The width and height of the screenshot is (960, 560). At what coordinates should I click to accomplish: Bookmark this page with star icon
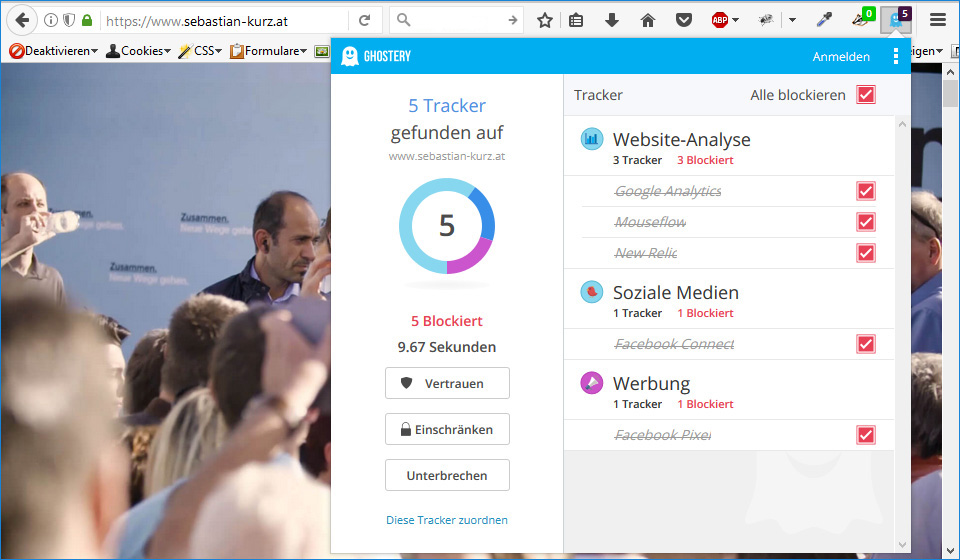545,20
